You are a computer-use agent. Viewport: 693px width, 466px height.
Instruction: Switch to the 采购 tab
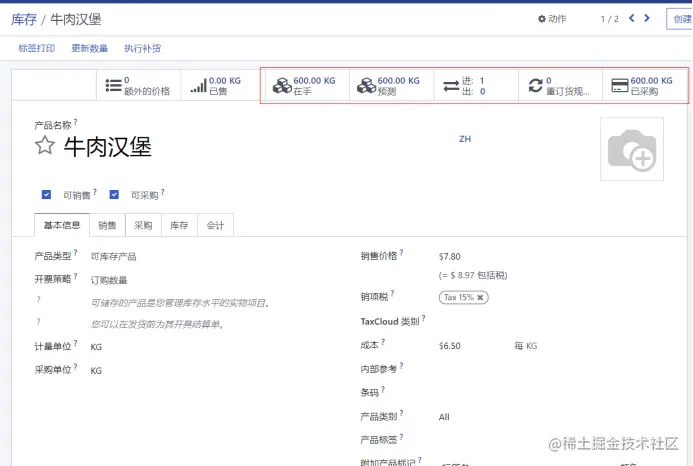coord(143,225)
